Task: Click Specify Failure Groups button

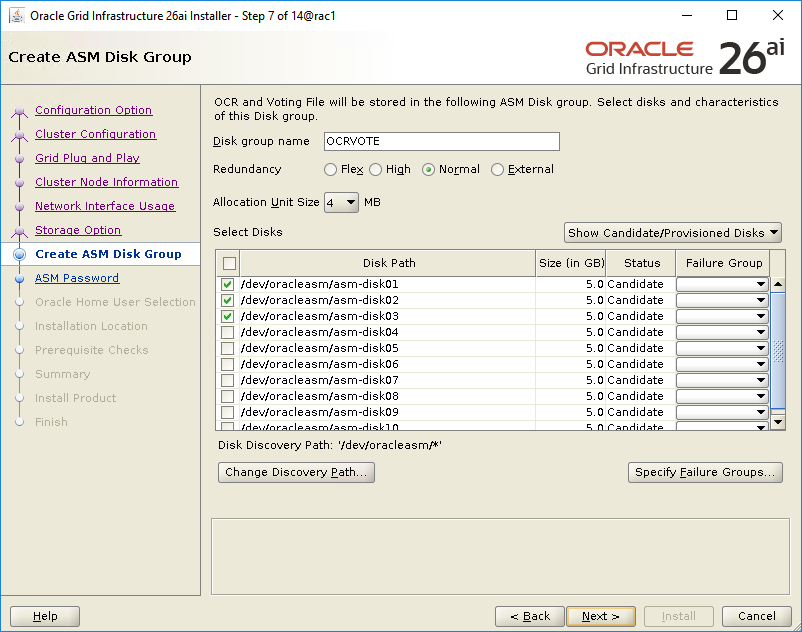Action: click(x=705, y=472)
